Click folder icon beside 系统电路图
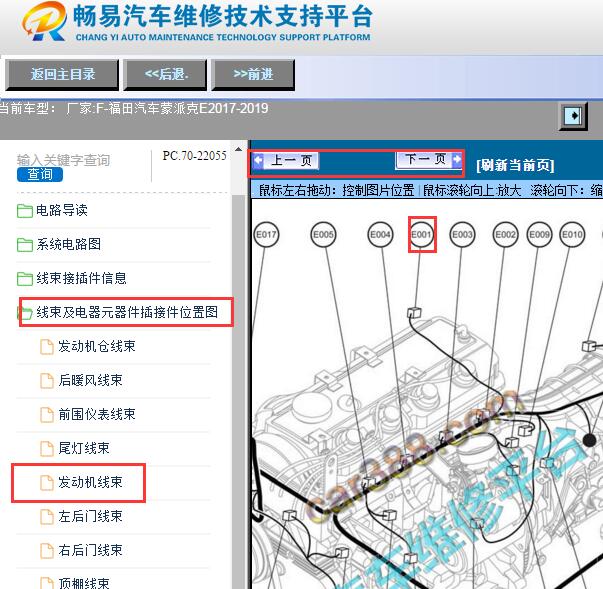This screenshot has height=589, width=603. click(25, 245)
